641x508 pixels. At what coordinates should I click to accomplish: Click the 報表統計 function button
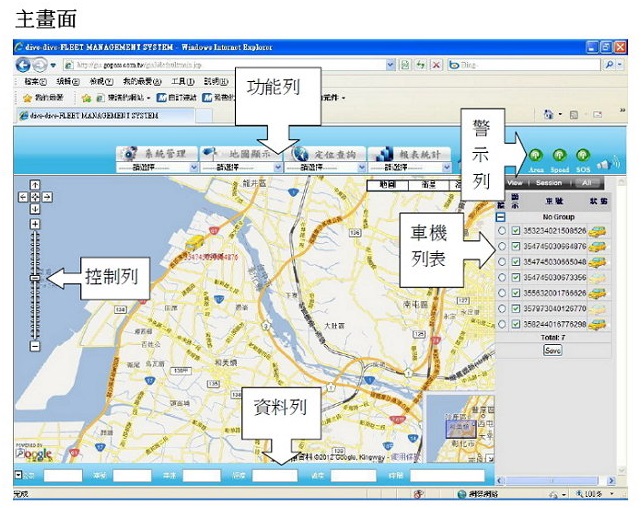(x=410, y=154)
